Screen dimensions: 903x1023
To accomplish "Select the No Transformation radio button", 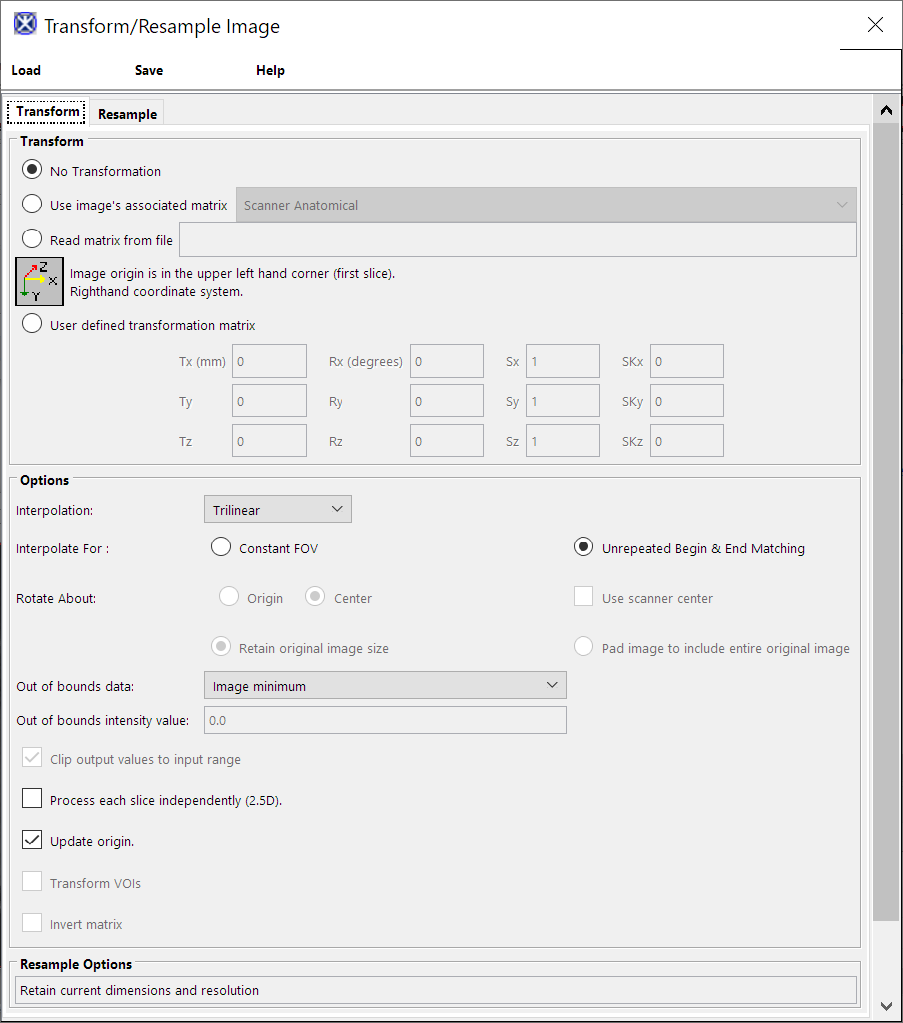I will coord(32,171).
